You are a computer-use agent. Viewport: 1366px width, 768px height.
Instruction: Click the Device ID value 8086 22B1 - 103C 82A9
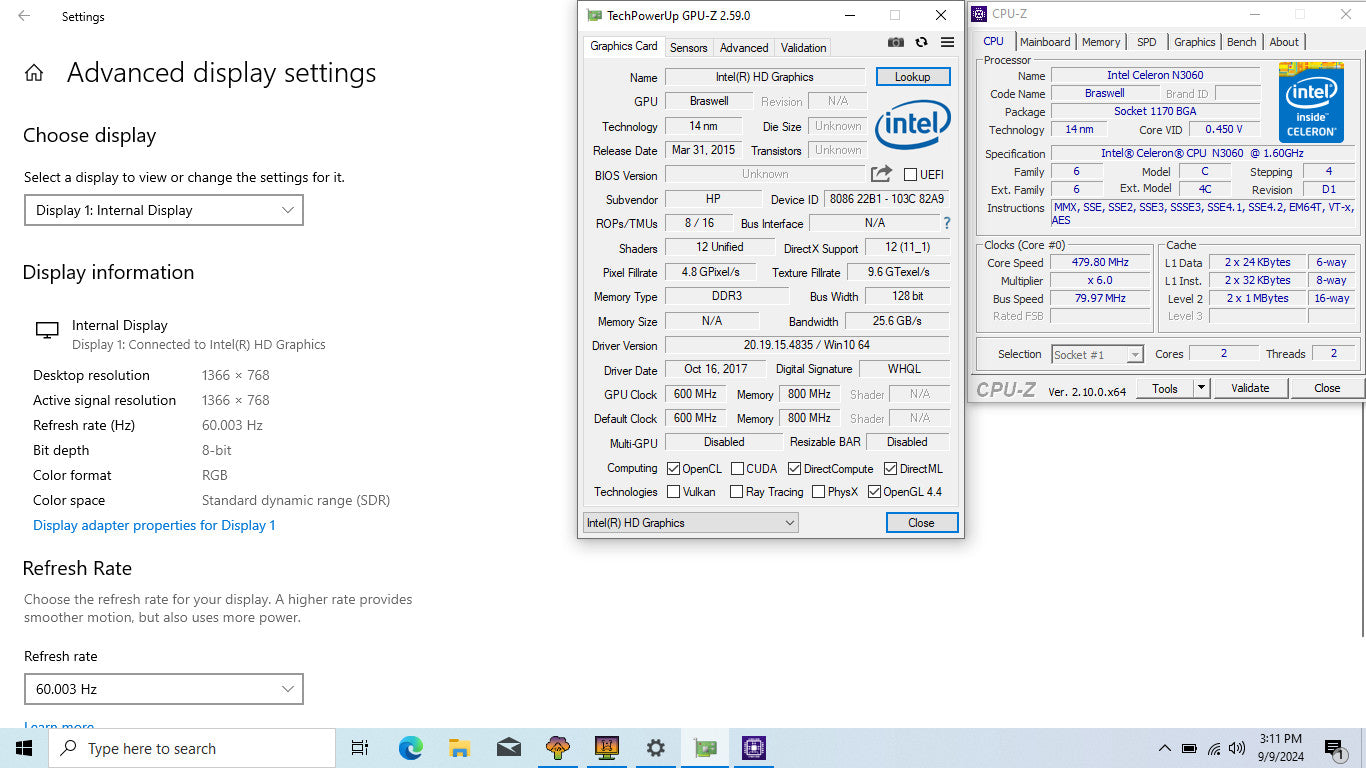[x=886, y=199]
